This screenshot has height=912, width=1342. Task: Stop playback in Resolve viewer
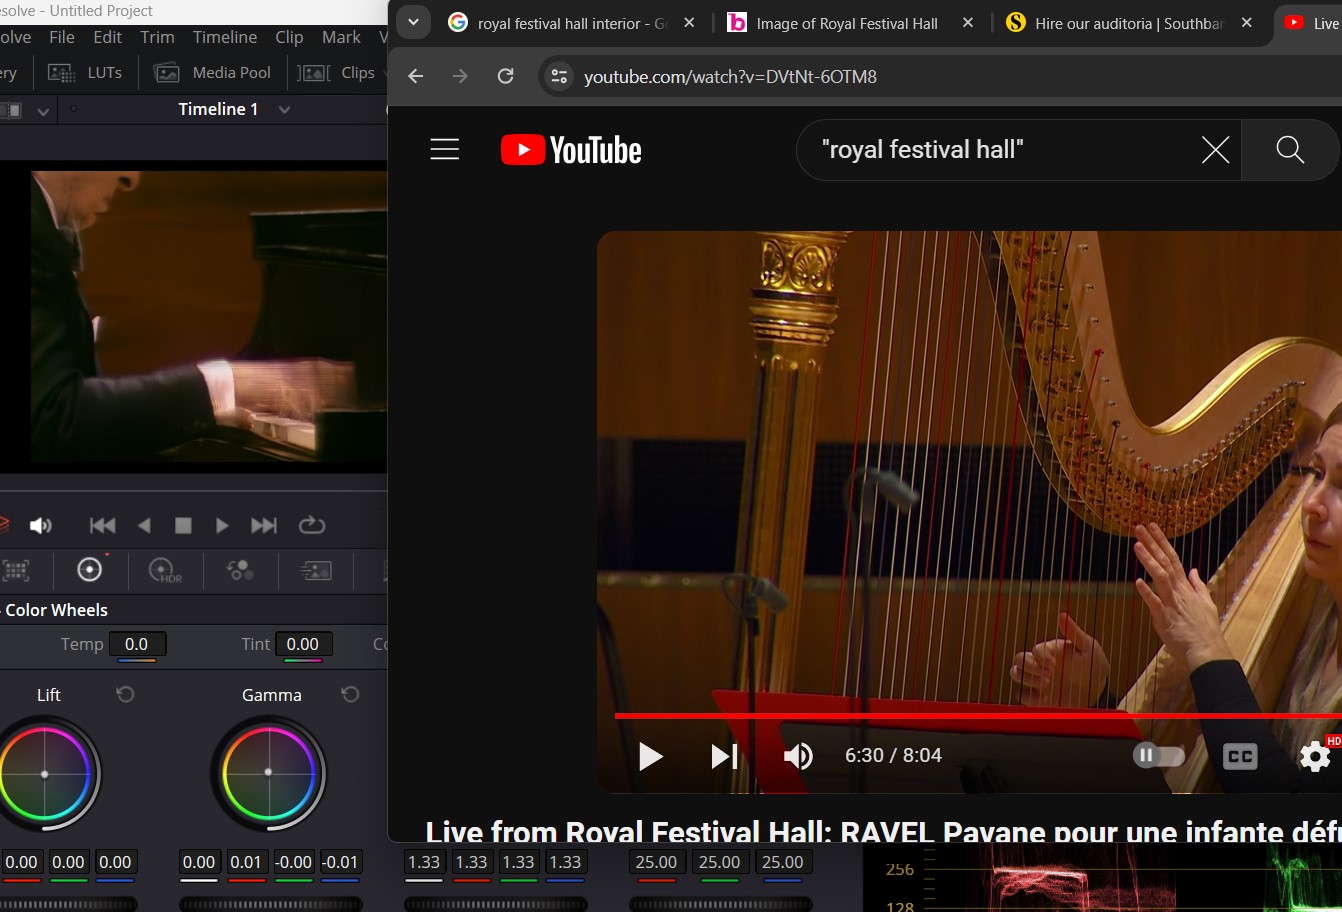[183, 525]
